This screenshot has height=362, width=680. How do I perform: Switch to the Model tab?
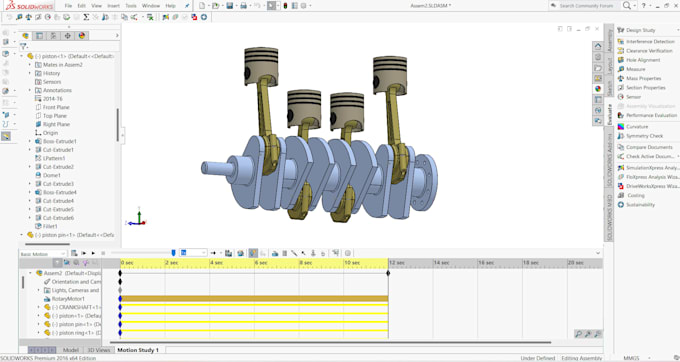[71, 350]
